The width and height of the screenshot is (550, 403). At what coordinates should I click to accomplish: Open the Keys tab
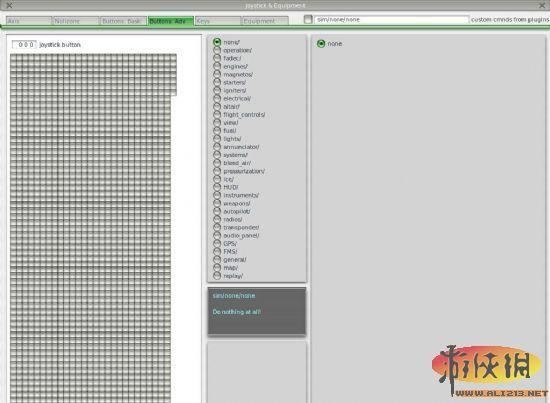coord(218,21)
